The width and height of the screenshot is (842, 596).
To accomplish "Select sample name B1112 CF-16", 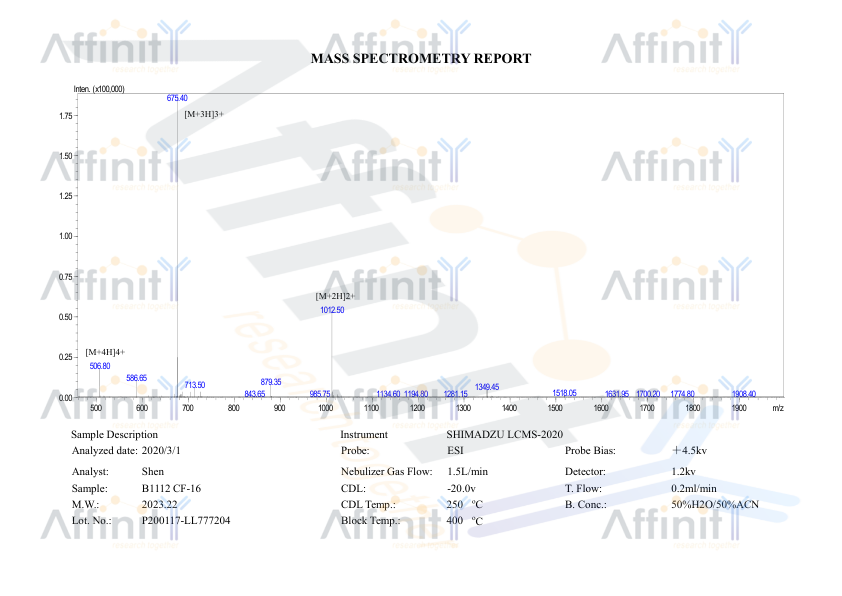I will click(x=171, y=488).
